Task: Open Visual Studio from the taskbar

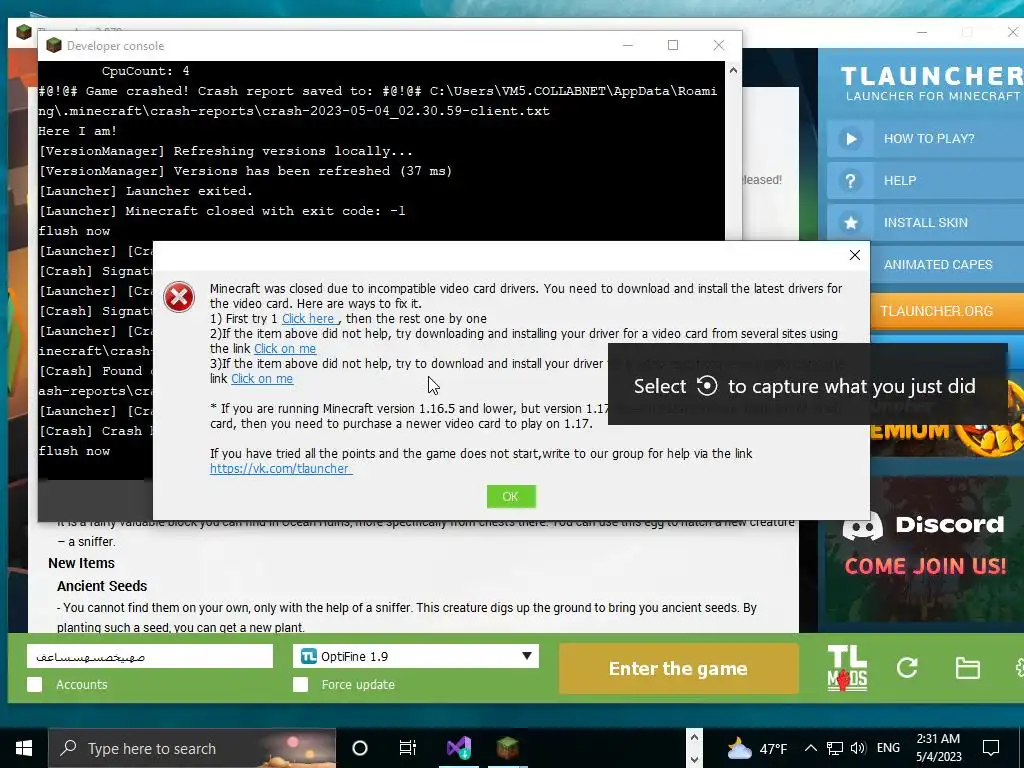Action: tap(459, 748)
